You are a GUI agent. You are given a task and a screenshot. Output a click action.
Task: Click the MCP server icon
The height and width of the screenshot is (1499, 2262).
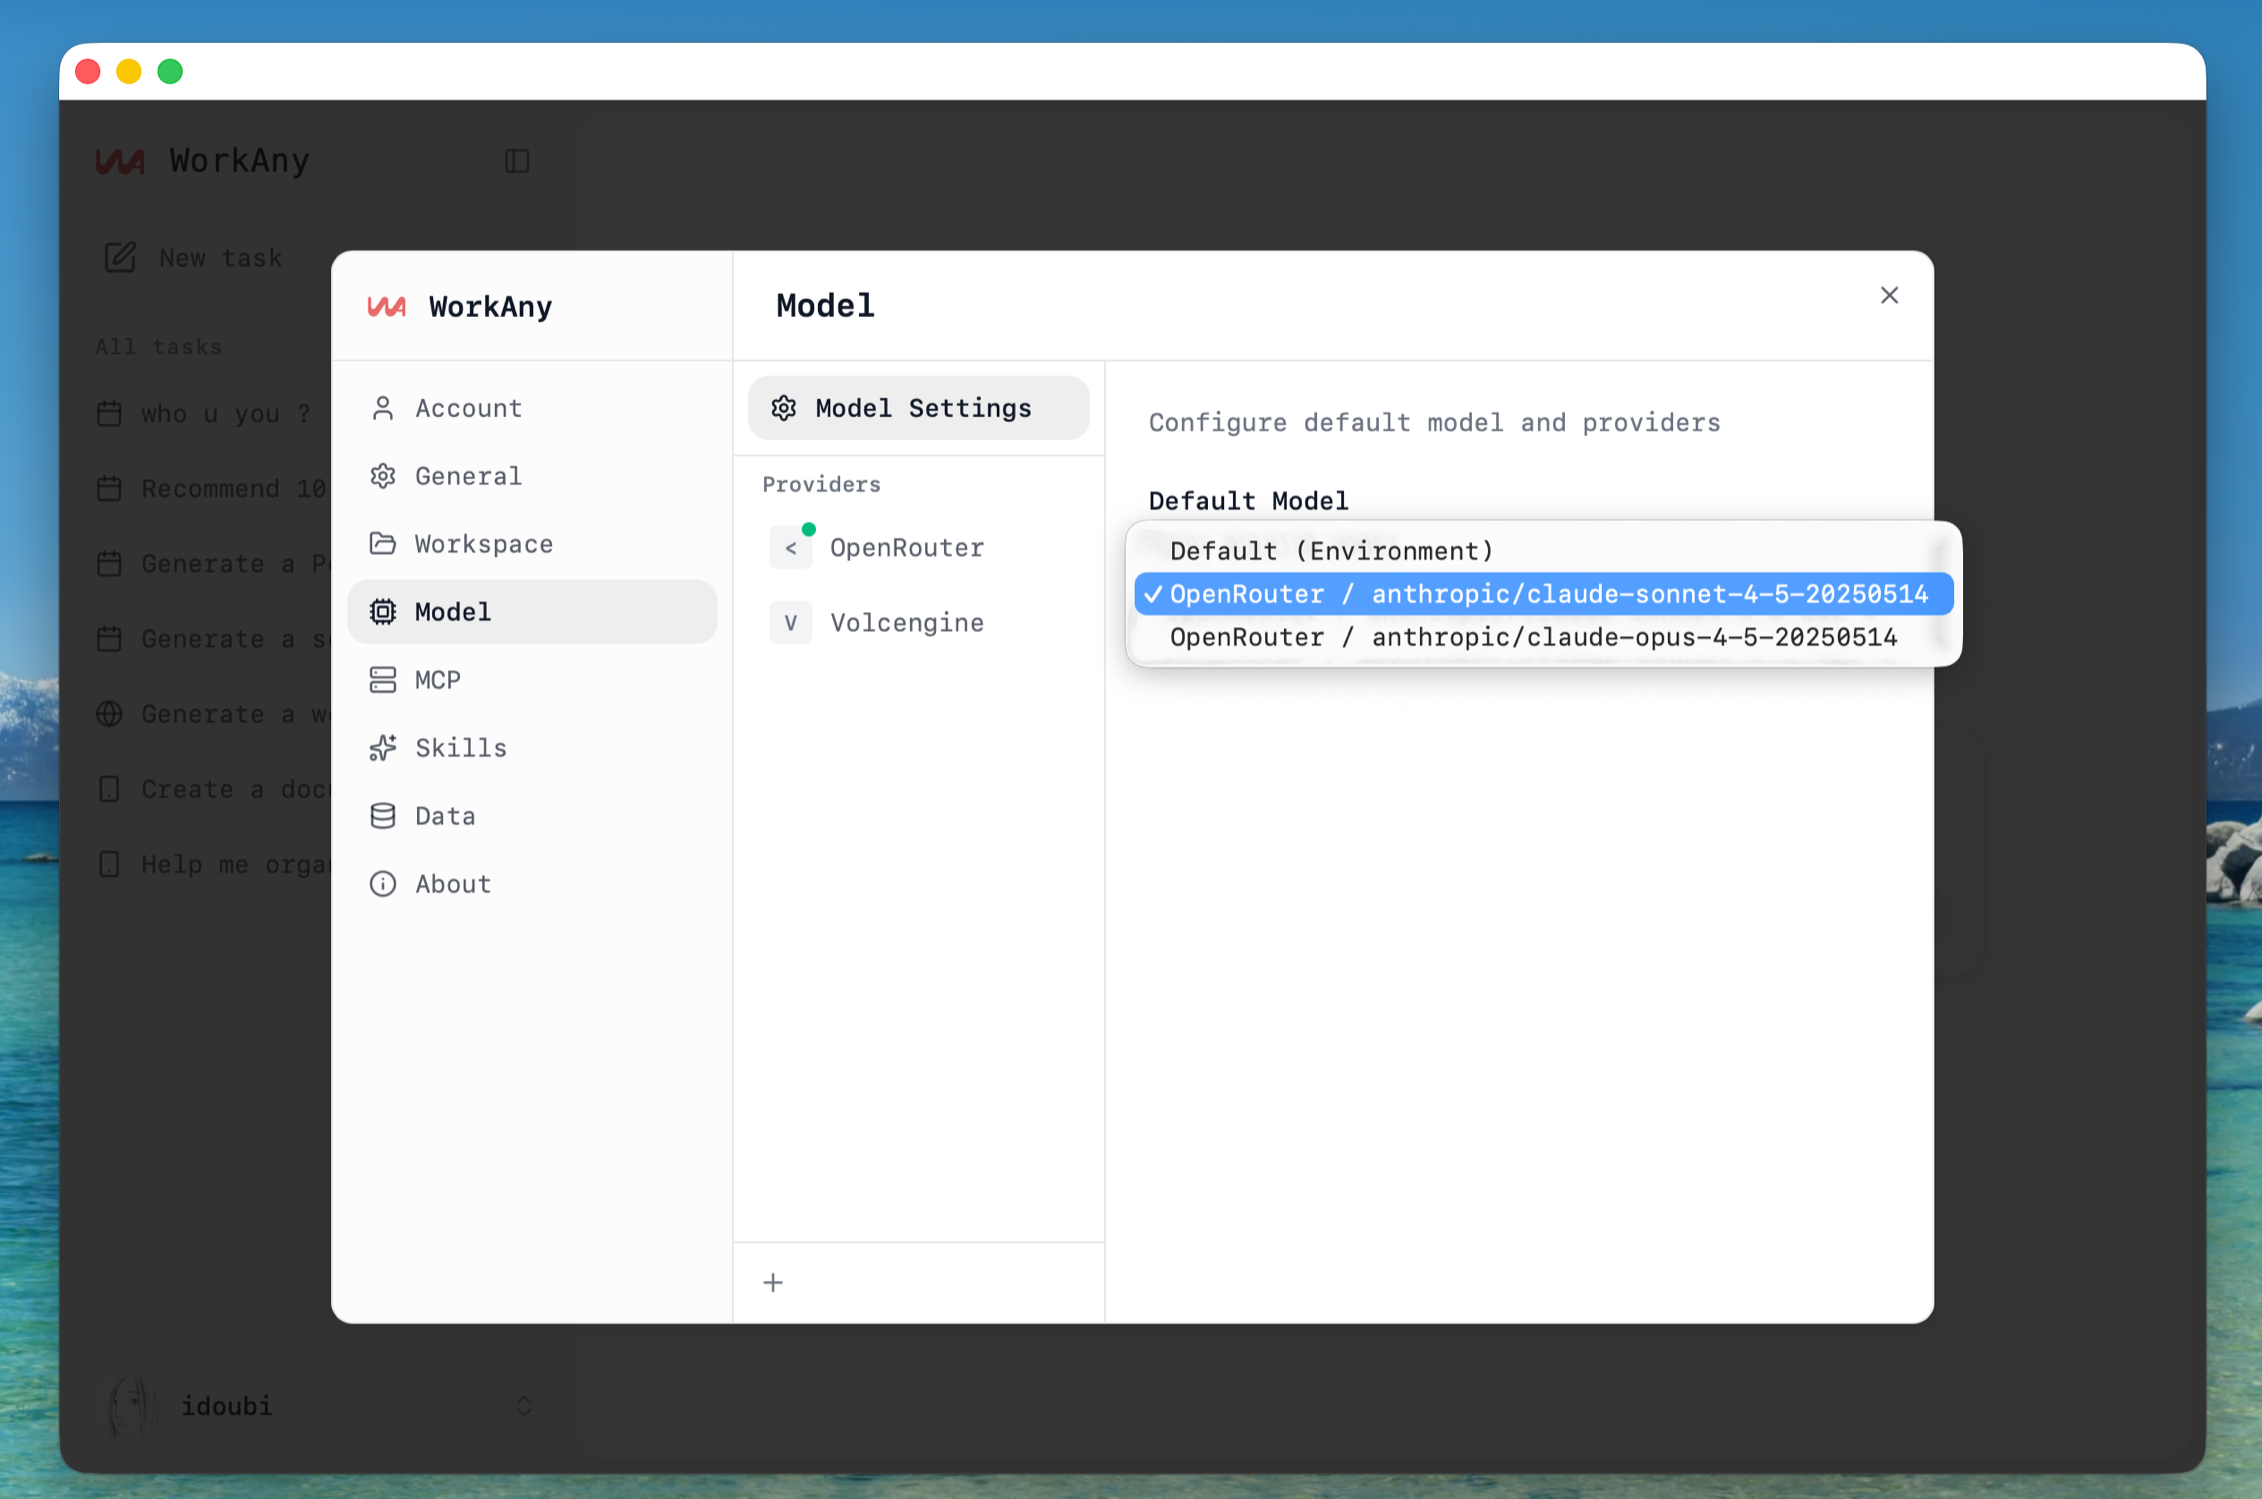point(383,680)
